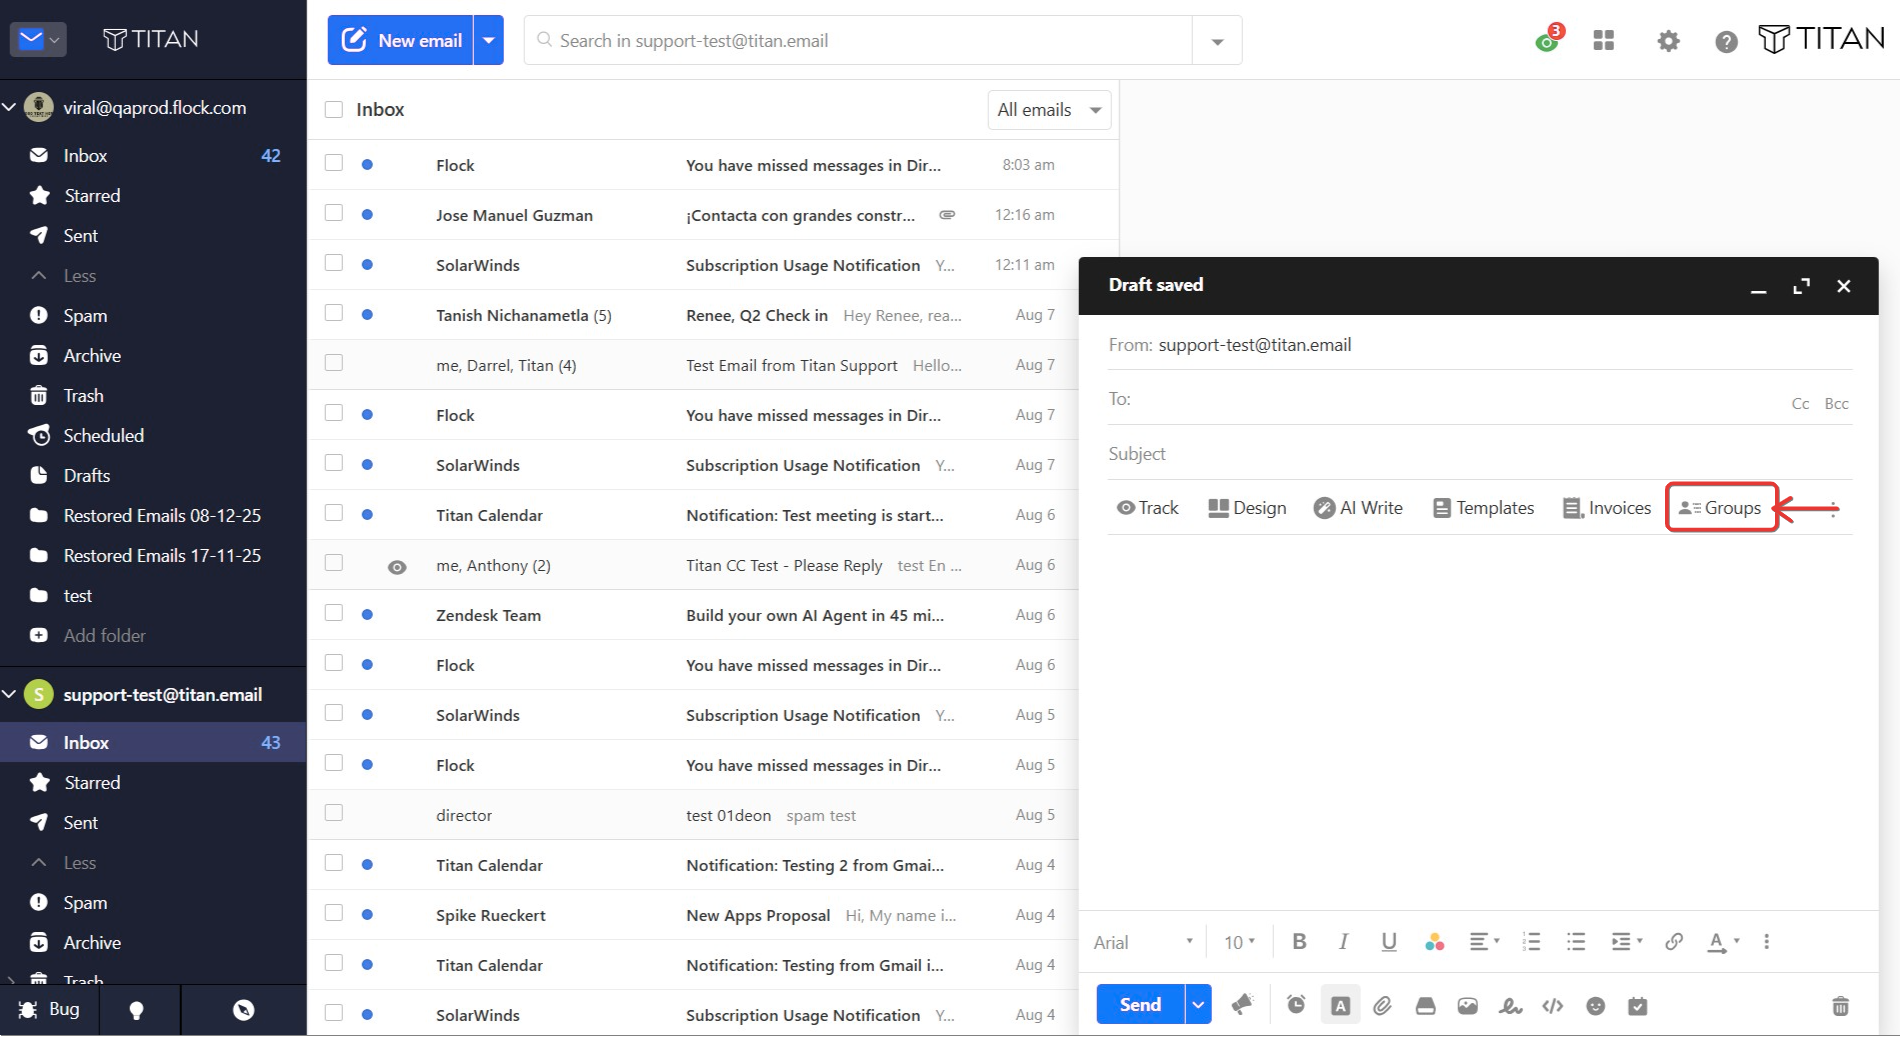The height and width of the screenshot is (1057, 1900).
Task: Click the Subject field in compose
Action: [x=1480, y=454]
